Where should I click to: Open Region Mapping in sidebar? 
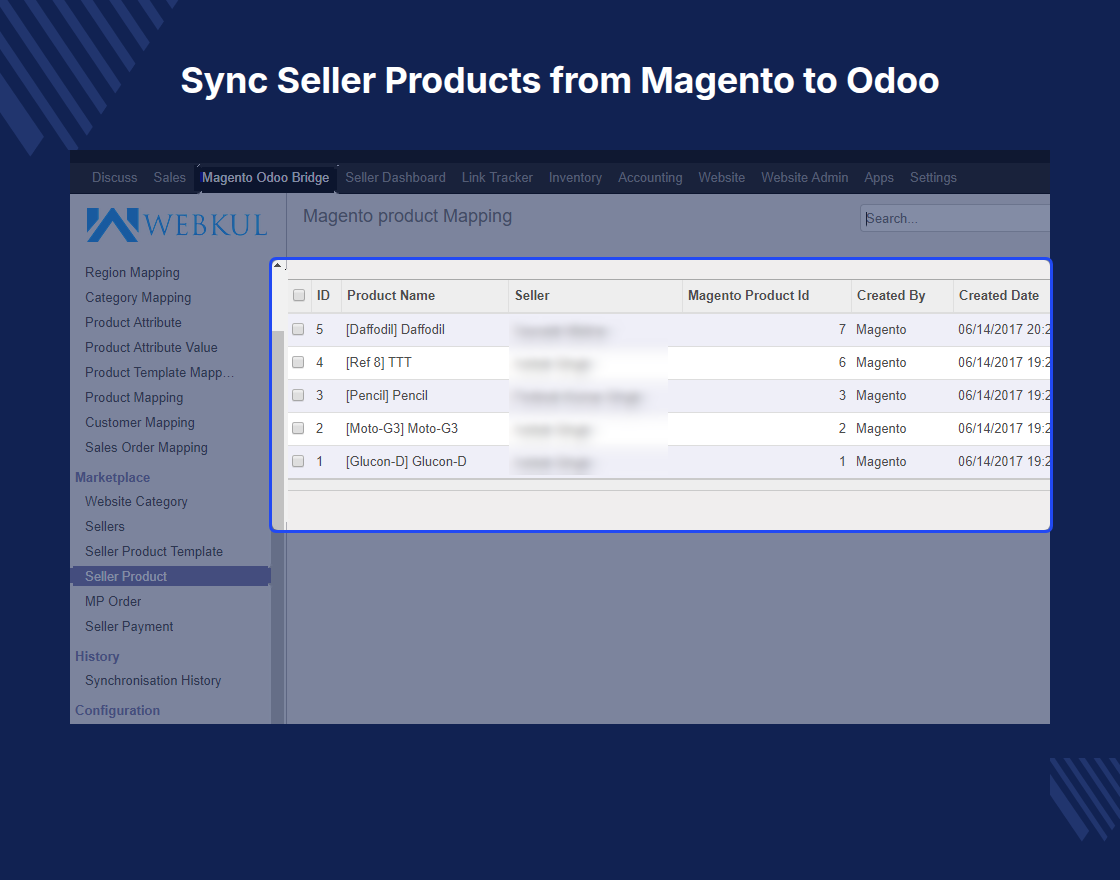coord(132,272)
